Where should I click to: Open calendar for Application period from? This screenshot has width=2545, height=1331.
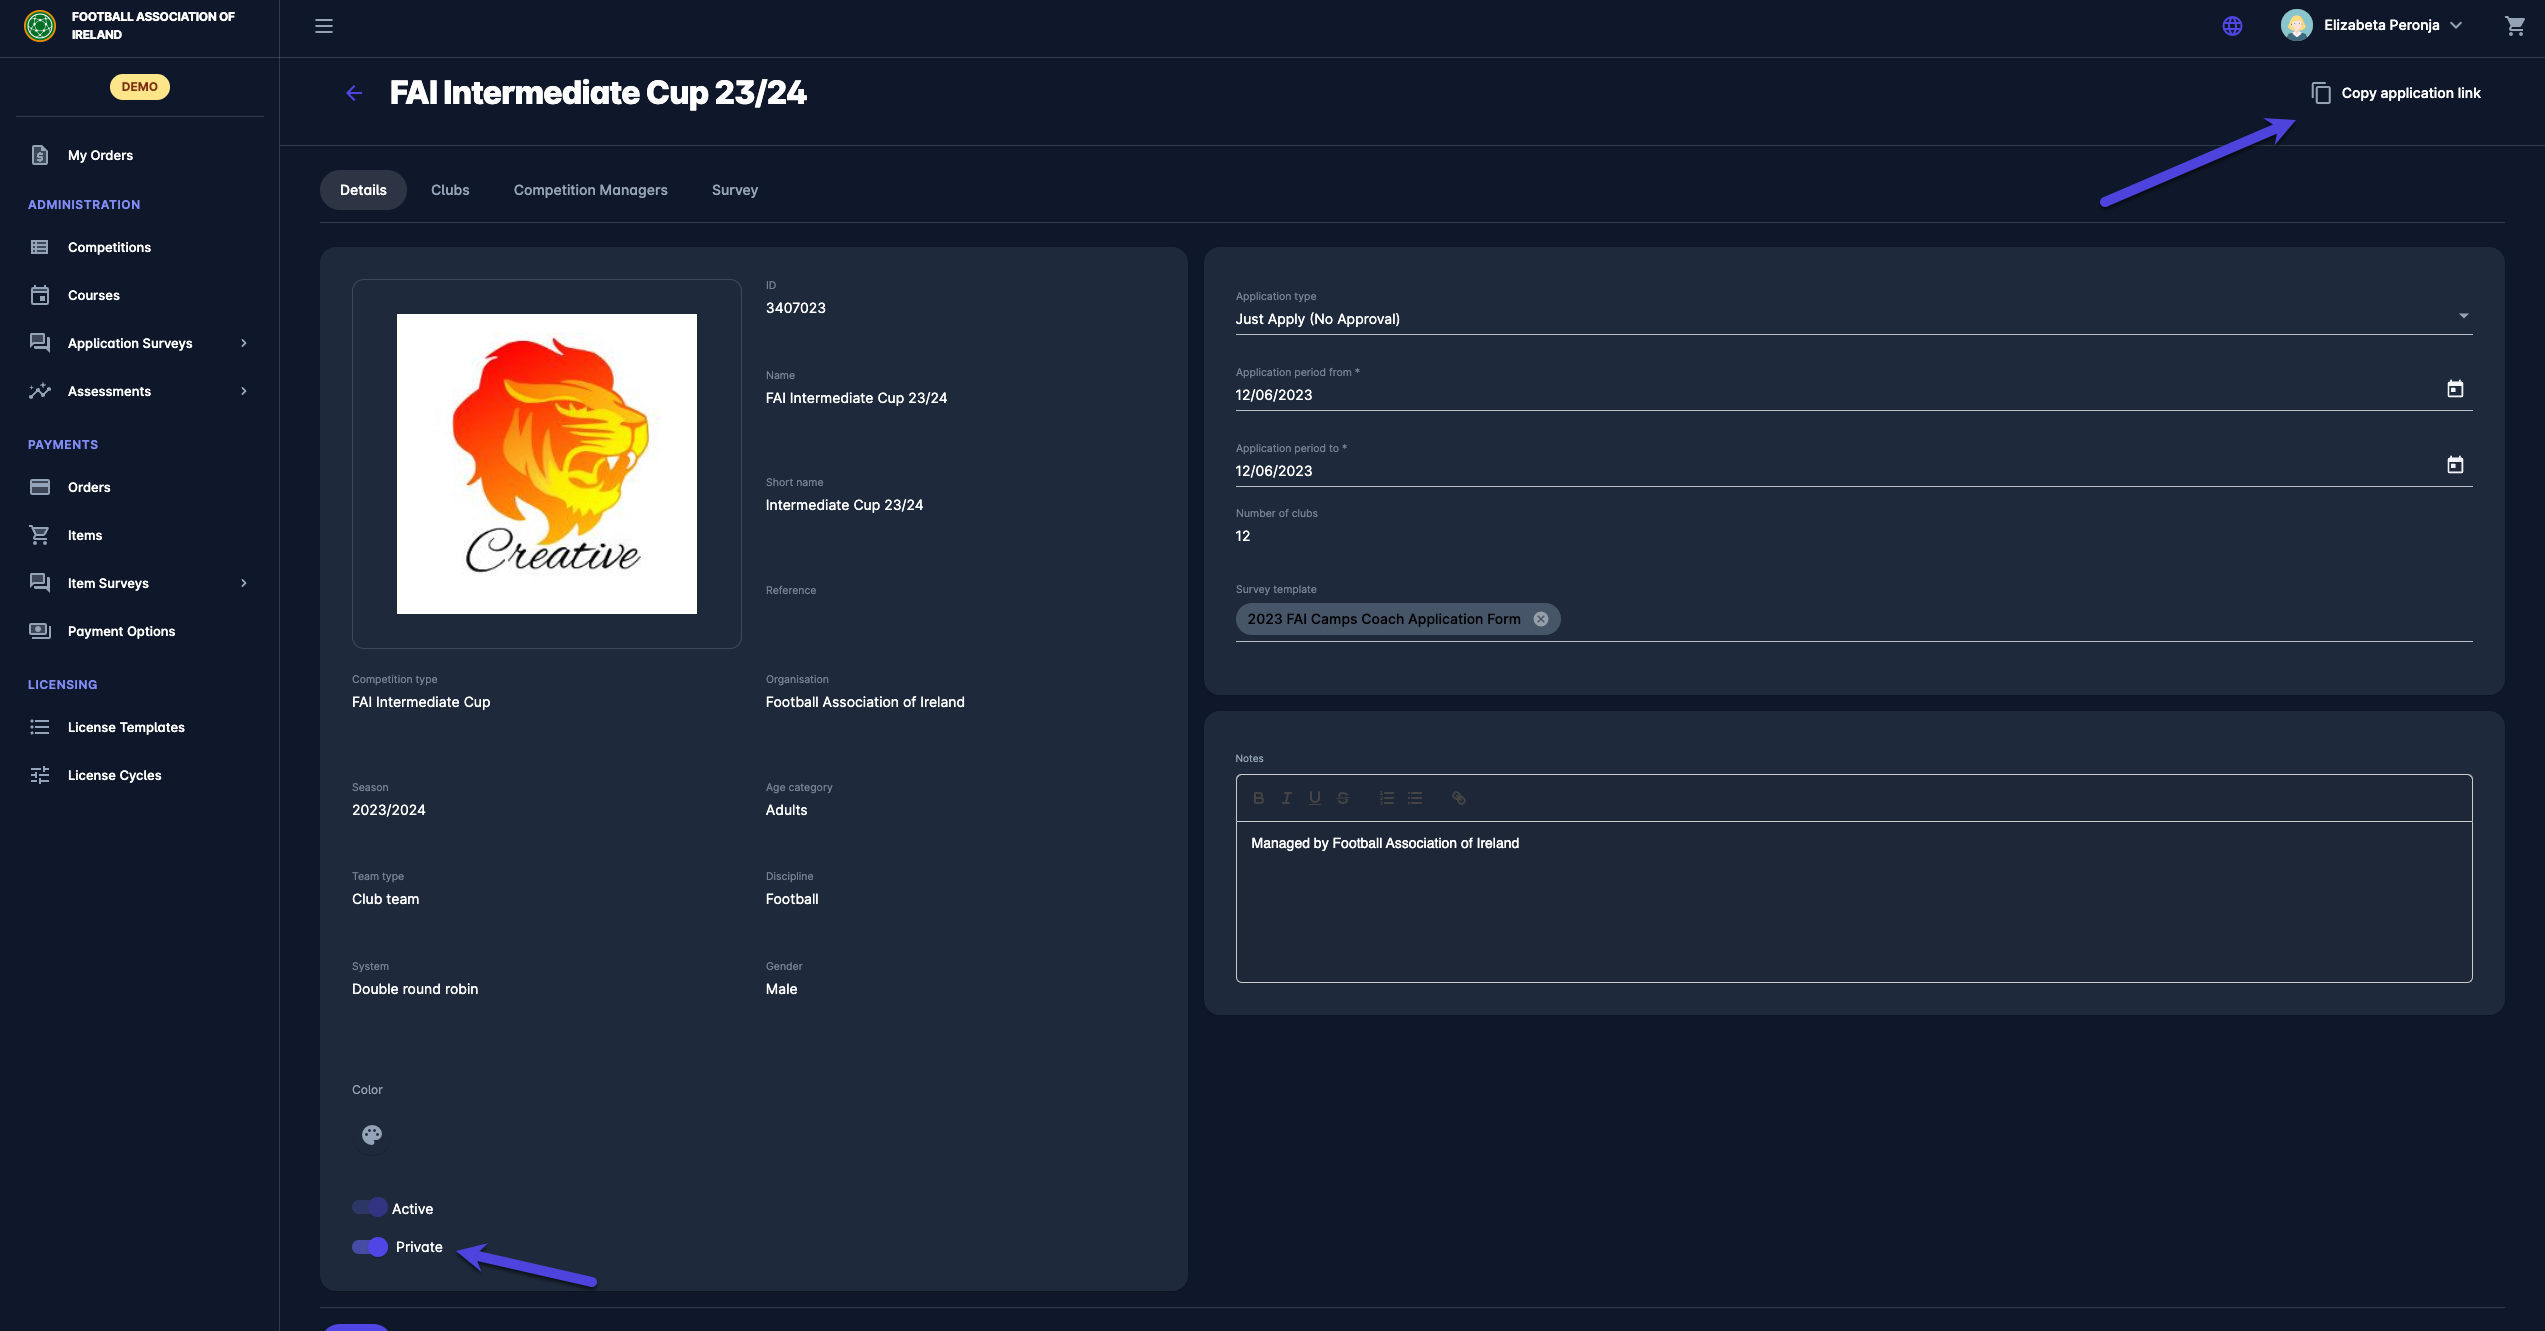pos(2454,389)
